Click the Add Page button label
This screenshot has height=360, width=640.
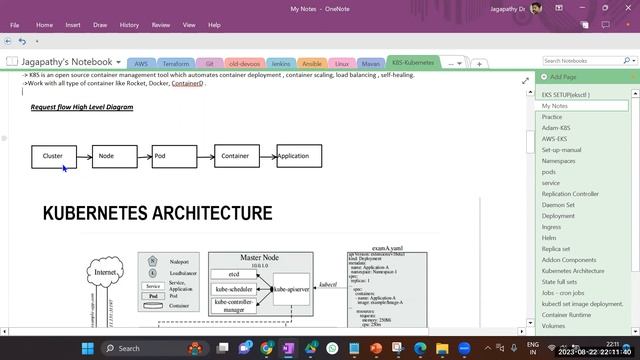(x=563, y=77)
